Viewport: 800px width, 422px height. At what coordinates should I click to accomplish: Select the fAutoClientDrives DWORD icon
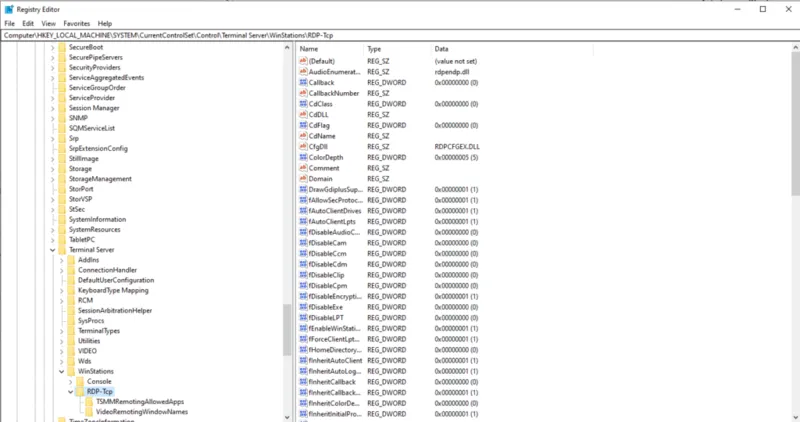pyautogui.click(x=303, y=211)
